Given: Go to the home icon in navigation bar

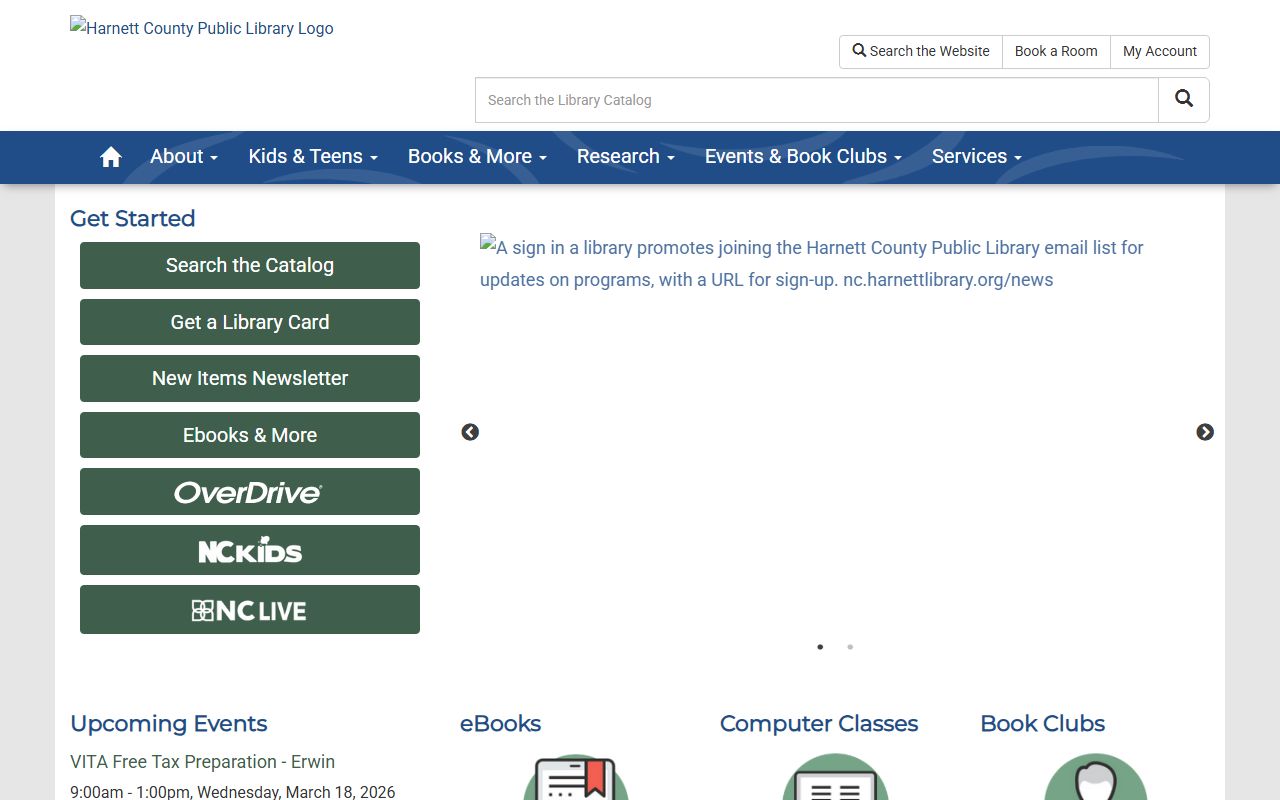Looking at the screenshot, I should pyautogui.click(x=111, y=157).
